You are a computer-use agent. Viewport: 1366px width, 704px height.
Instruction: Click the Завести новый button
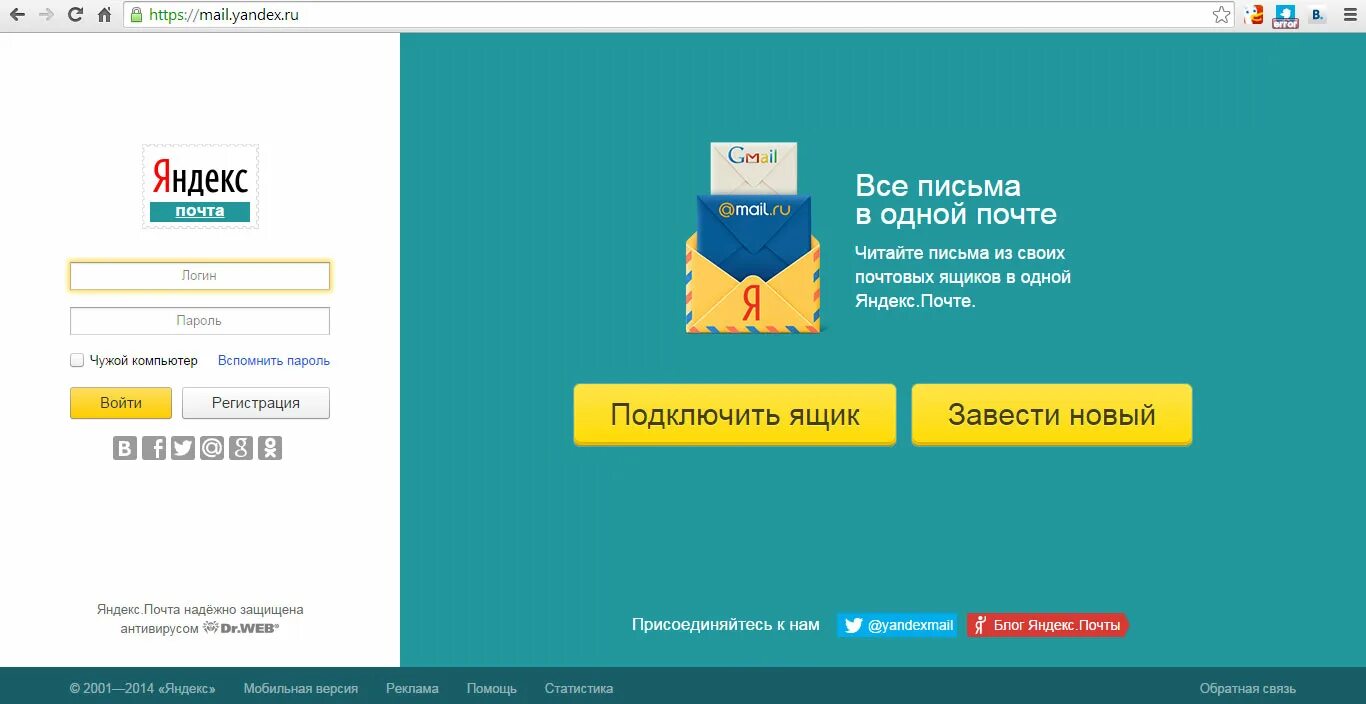[1052, 415]
